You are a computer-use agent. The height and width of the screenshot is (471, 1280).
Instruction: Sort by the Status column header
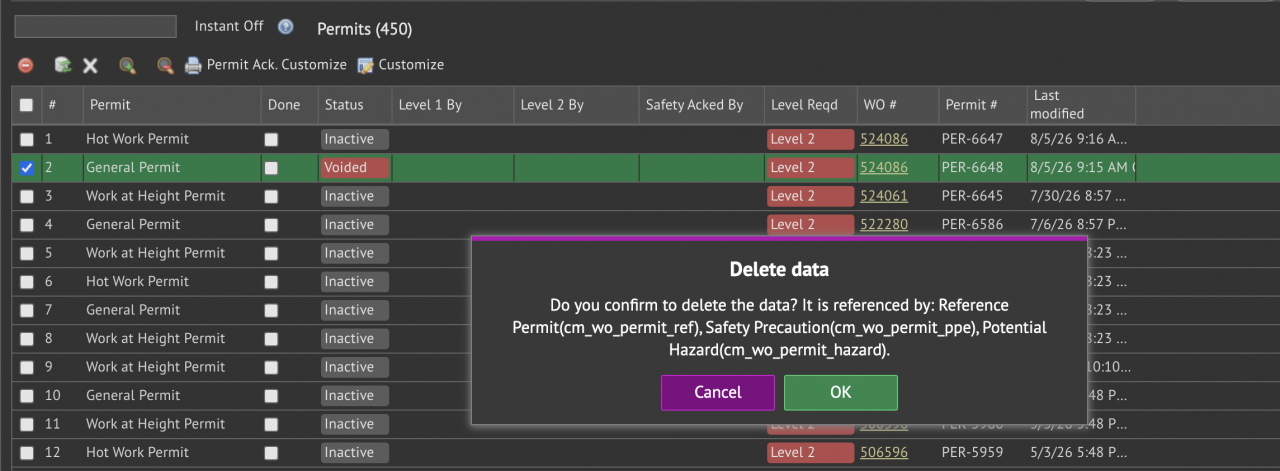point(354,104)
